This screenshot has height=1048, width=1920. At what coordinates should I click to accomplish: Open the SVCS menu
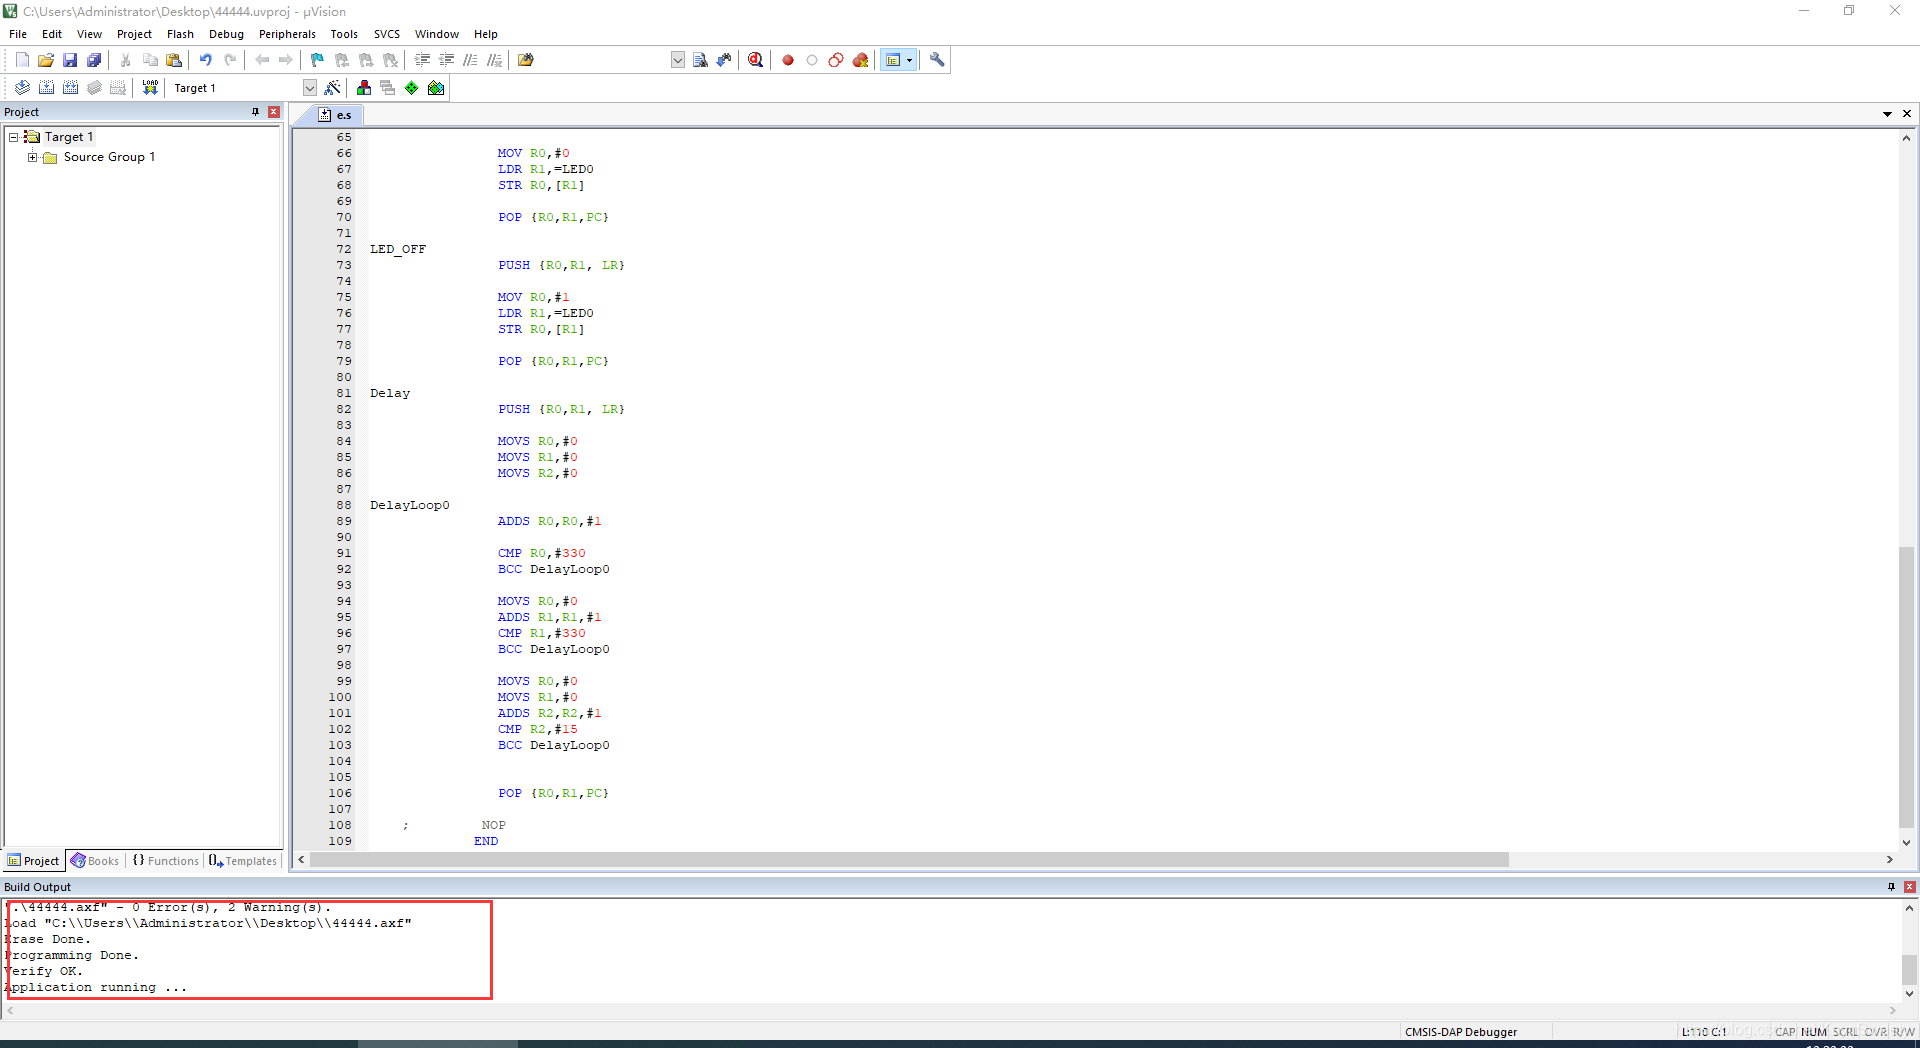pos(387,34)
